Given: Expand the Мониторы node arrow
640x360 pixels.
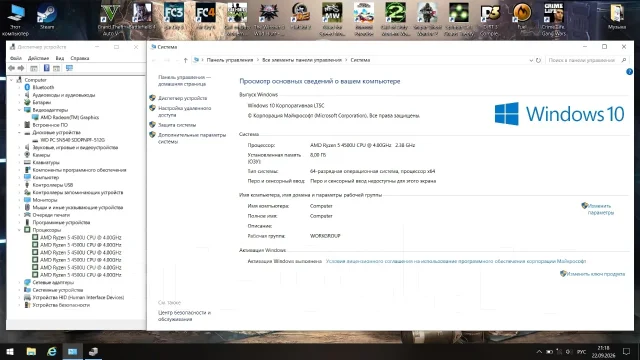Looking at the screenshot, I should tap(19, 200).
